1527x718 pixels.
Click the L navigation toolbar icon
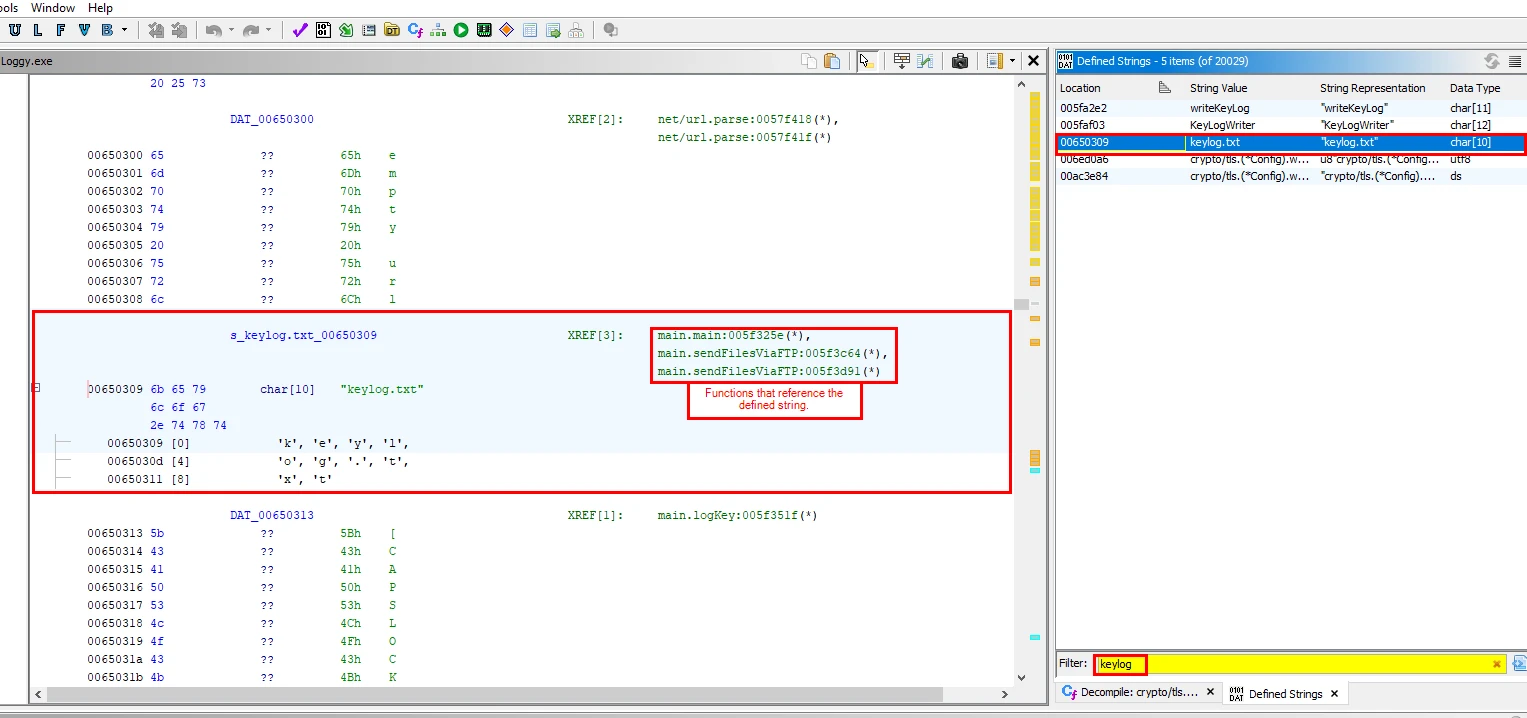click(38, 30)
